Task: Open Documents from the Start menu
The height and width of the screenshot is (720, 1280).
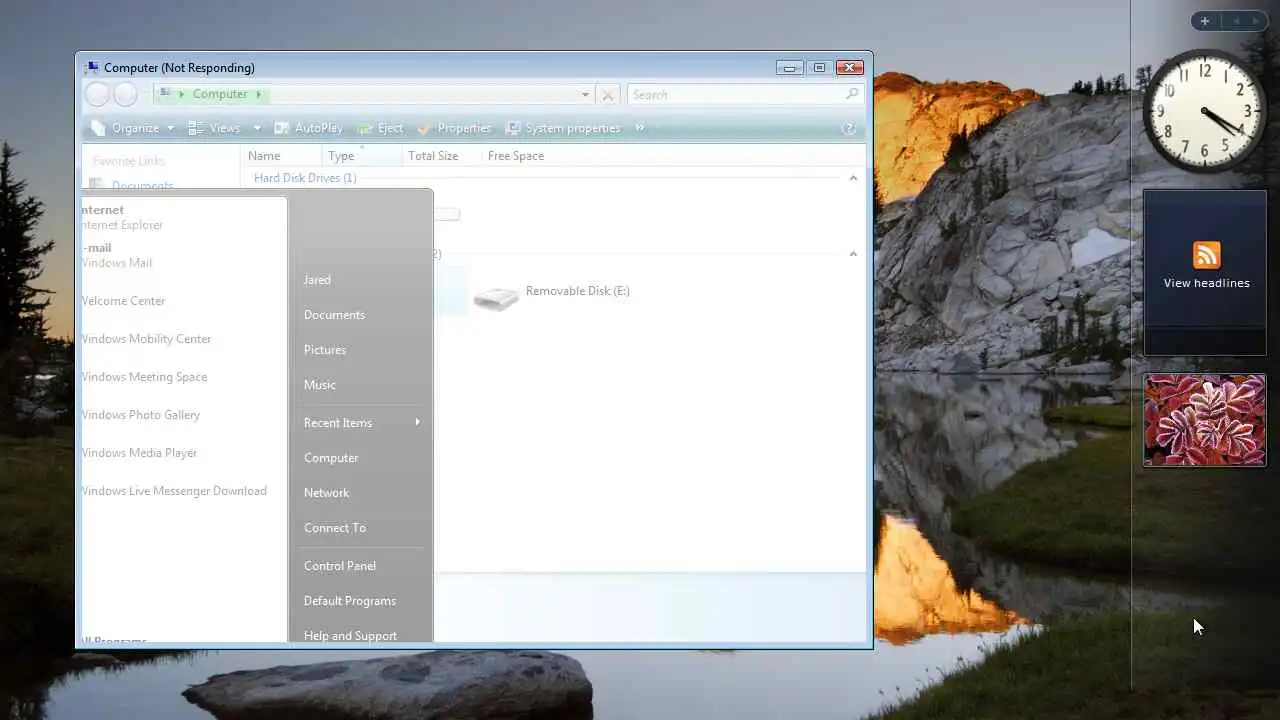Action: [334, 315]
